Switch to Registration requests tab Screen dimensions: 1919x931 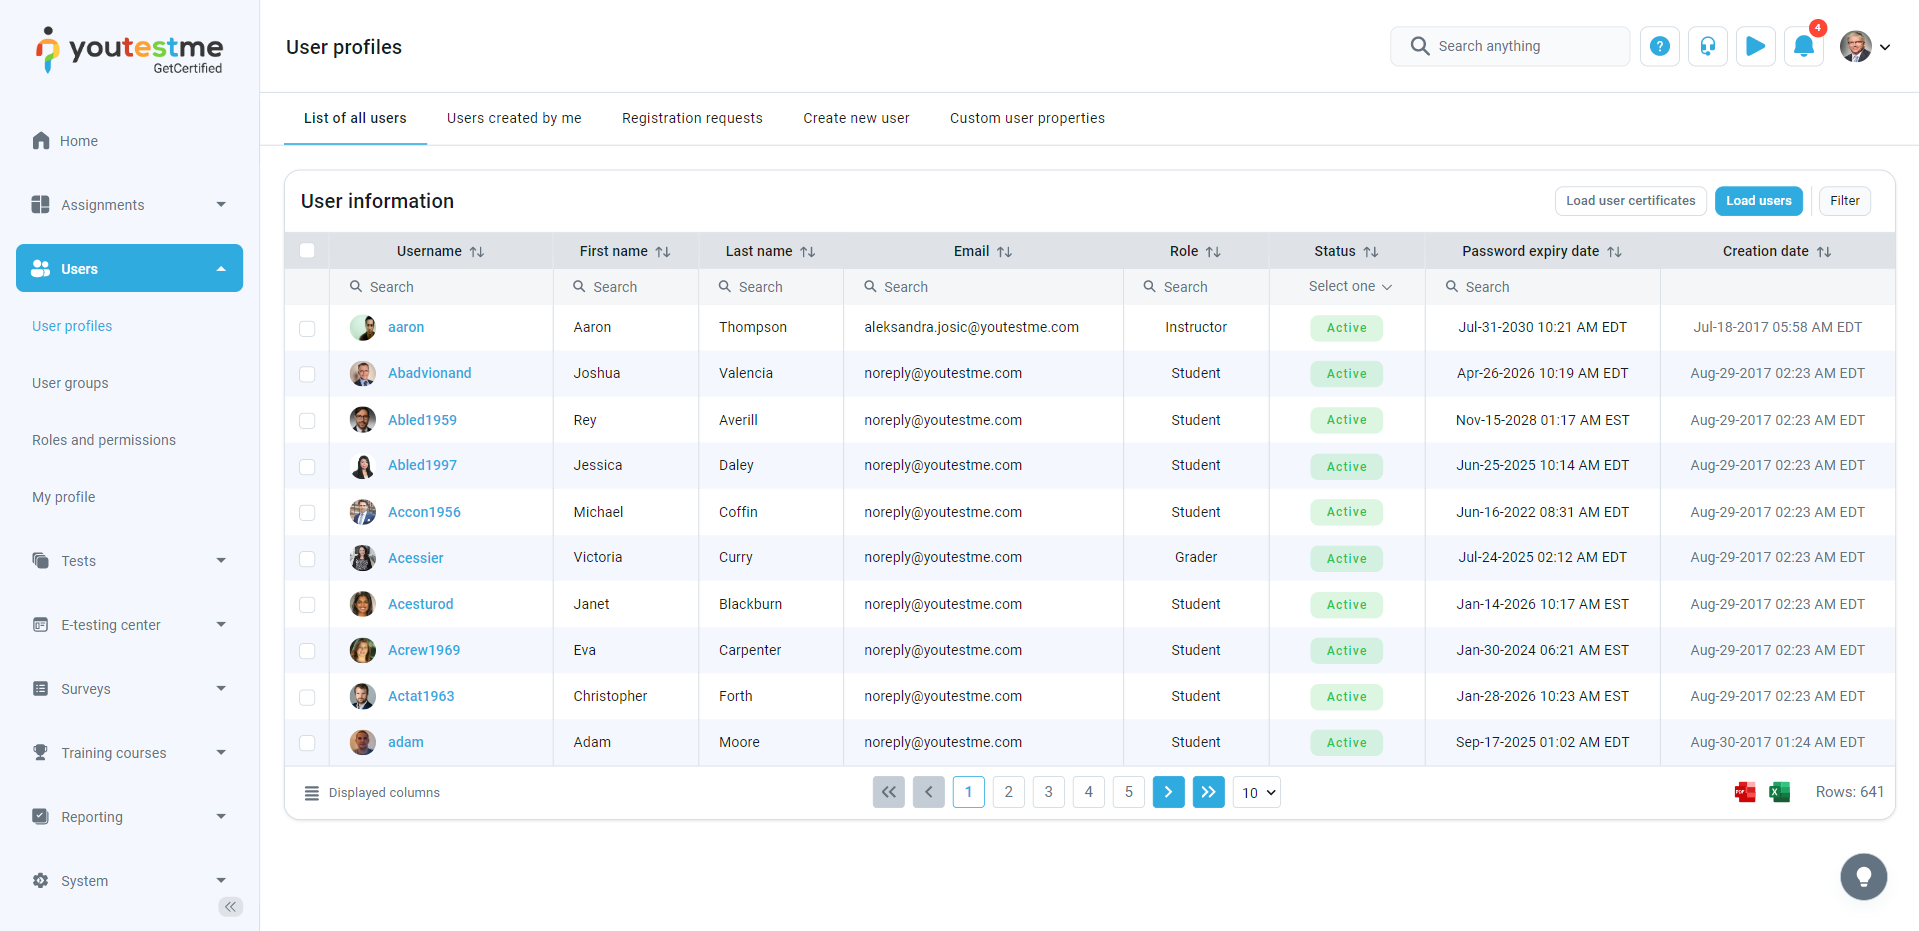(692, 118)
